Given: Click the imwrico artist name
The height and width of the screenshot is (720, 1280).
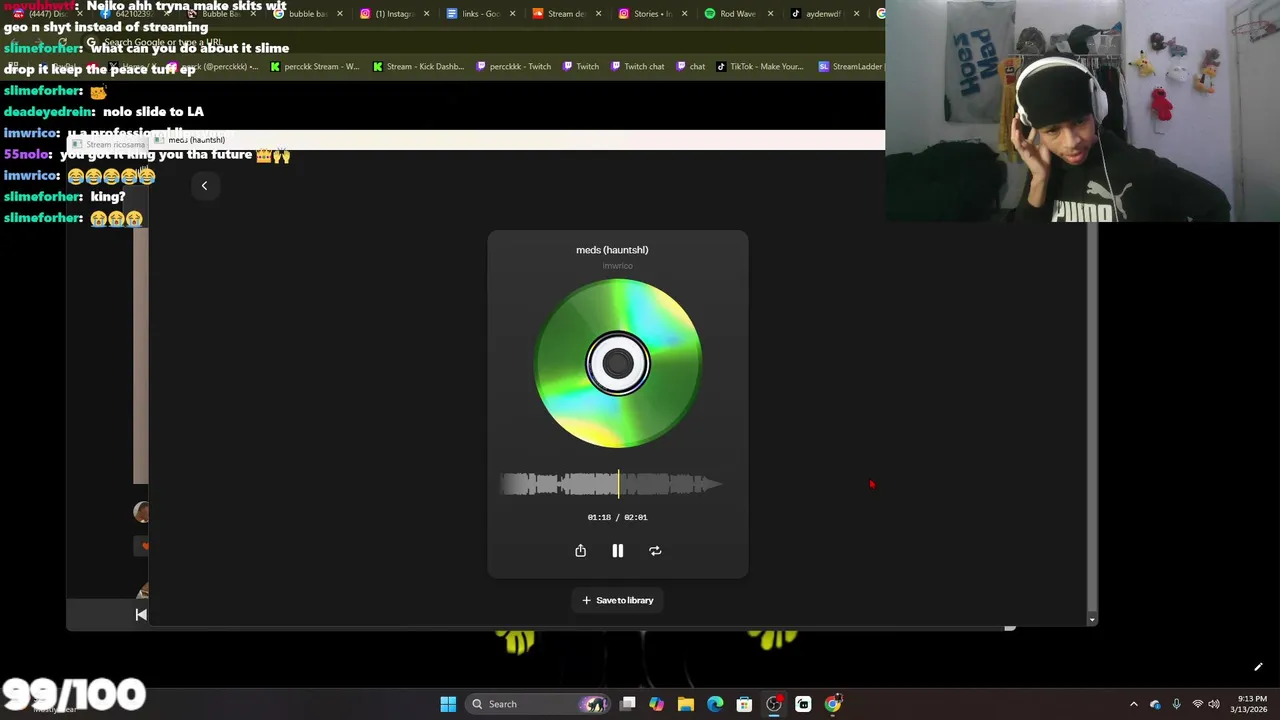Looking at the screenshot, I should pos(617,266).
